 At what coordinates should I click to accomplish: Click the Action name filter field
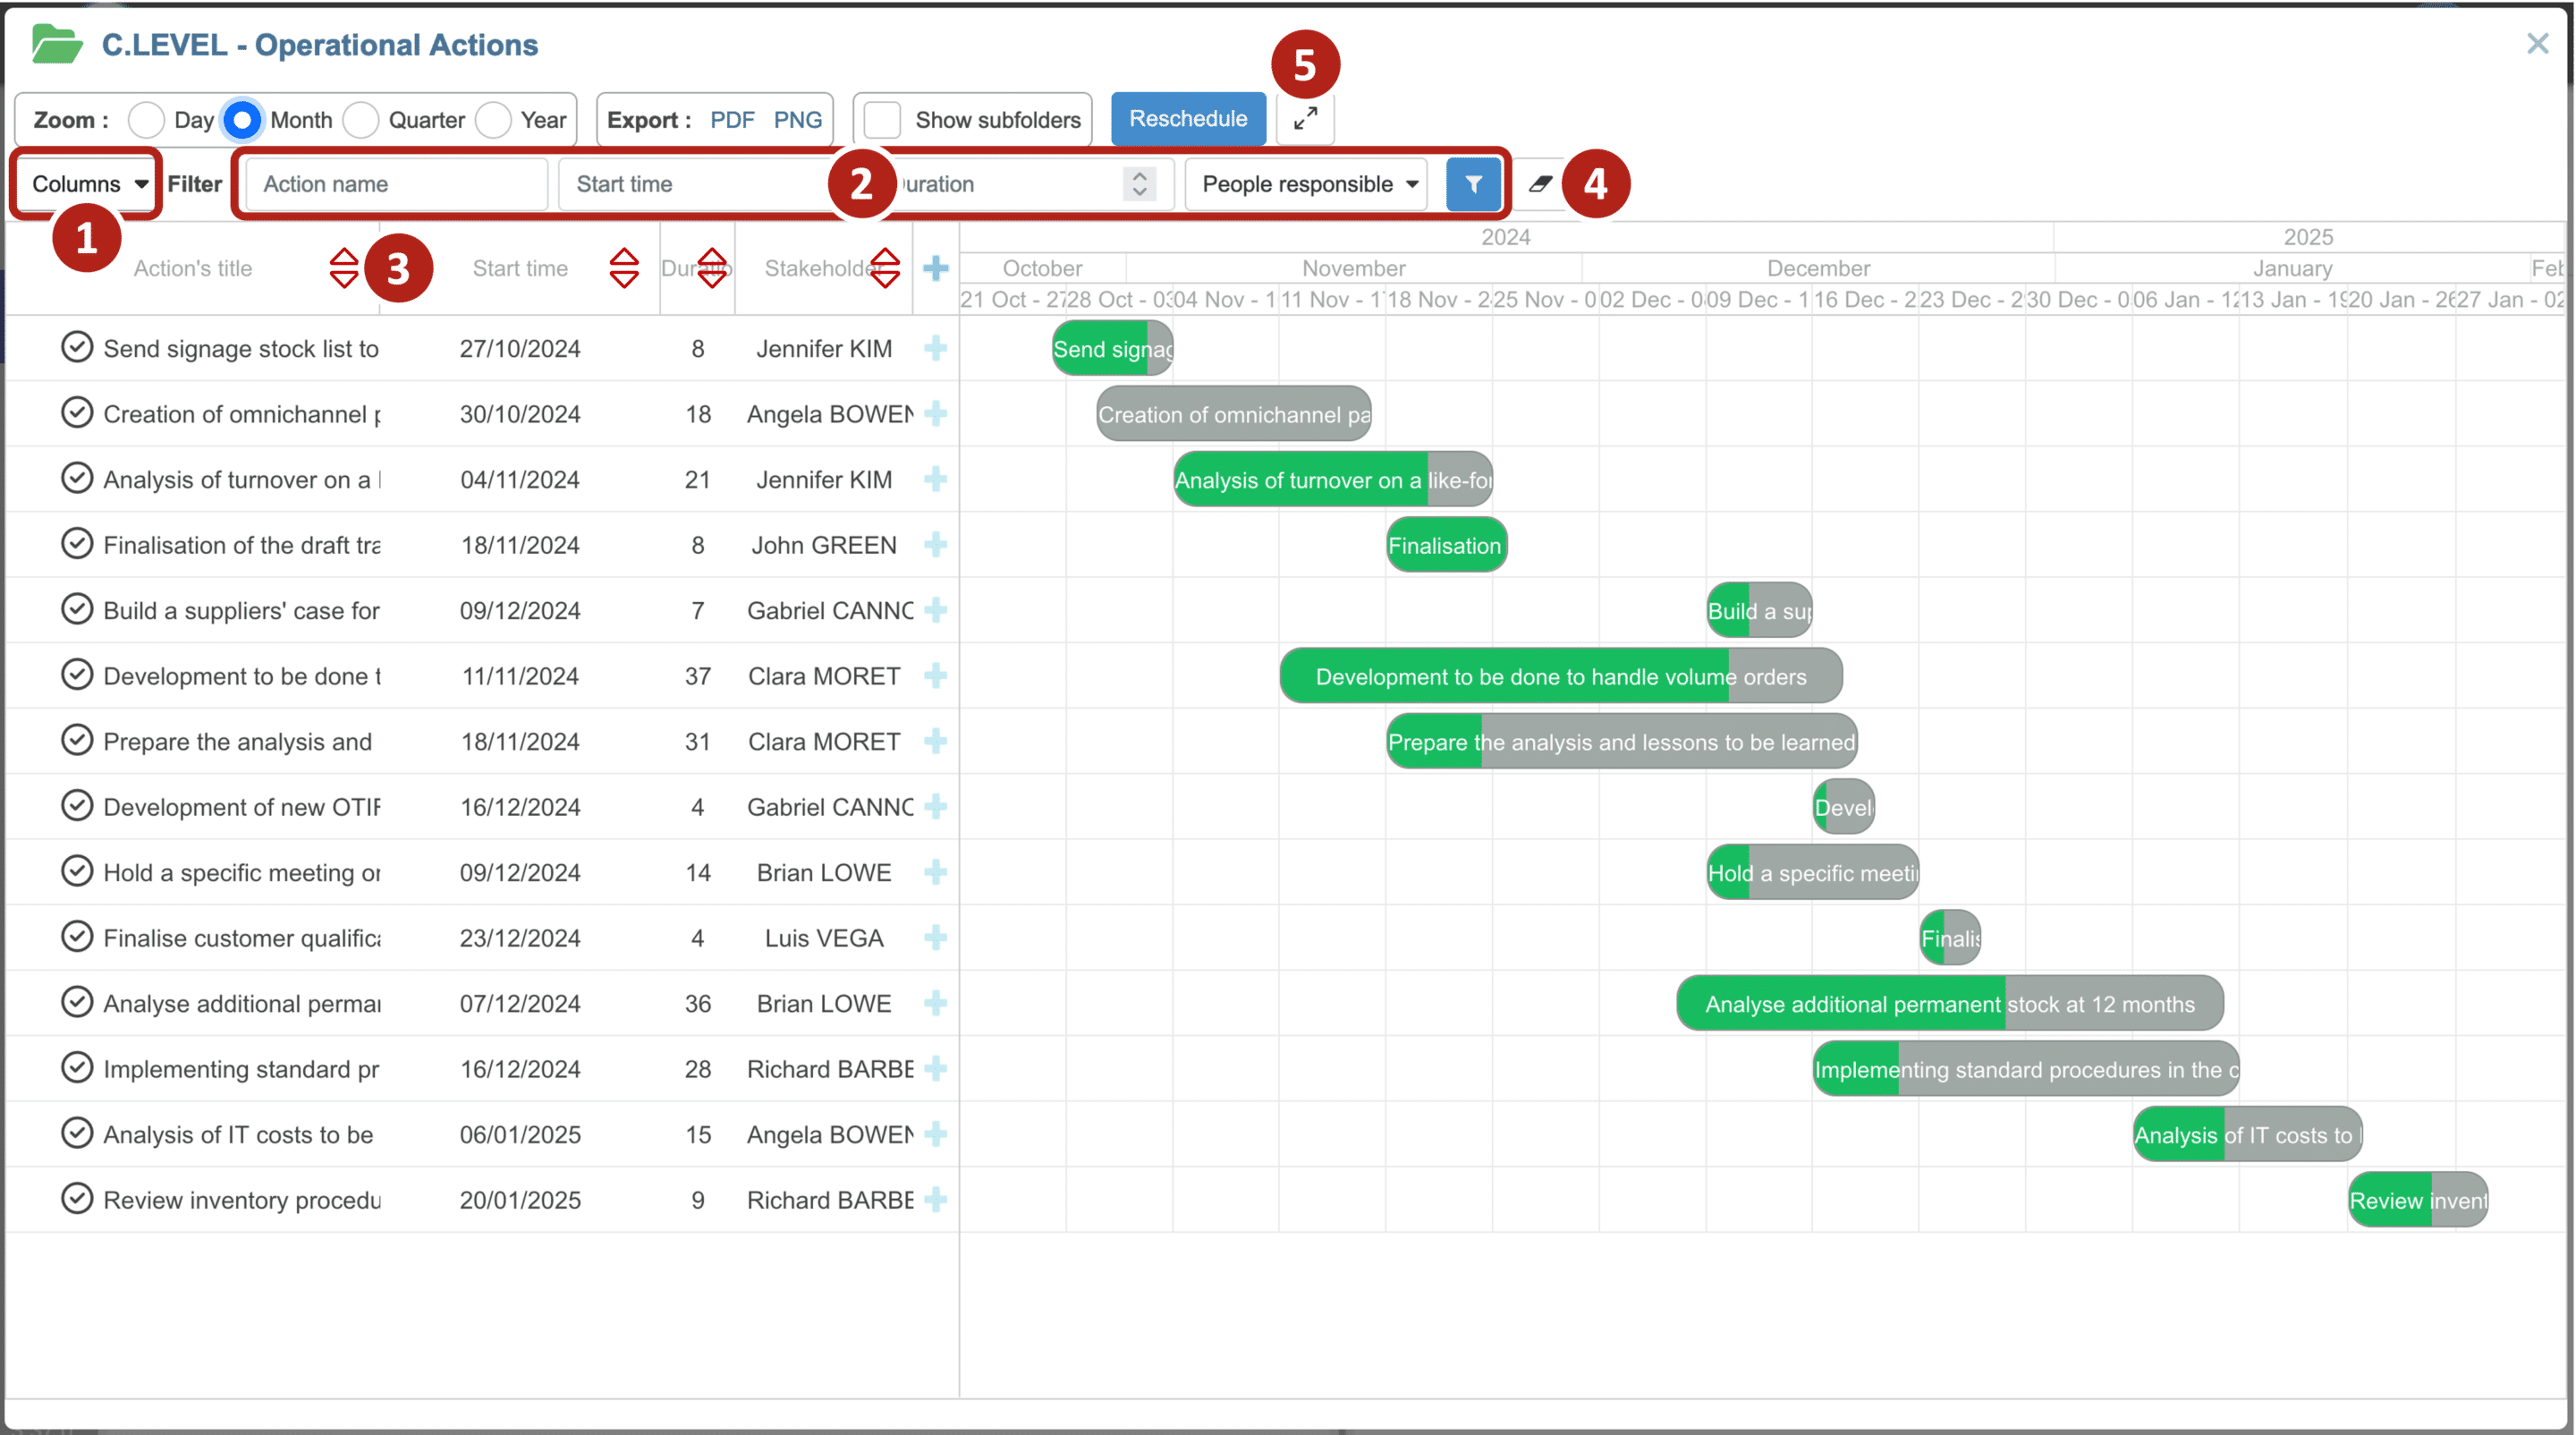tap(397, 184)
